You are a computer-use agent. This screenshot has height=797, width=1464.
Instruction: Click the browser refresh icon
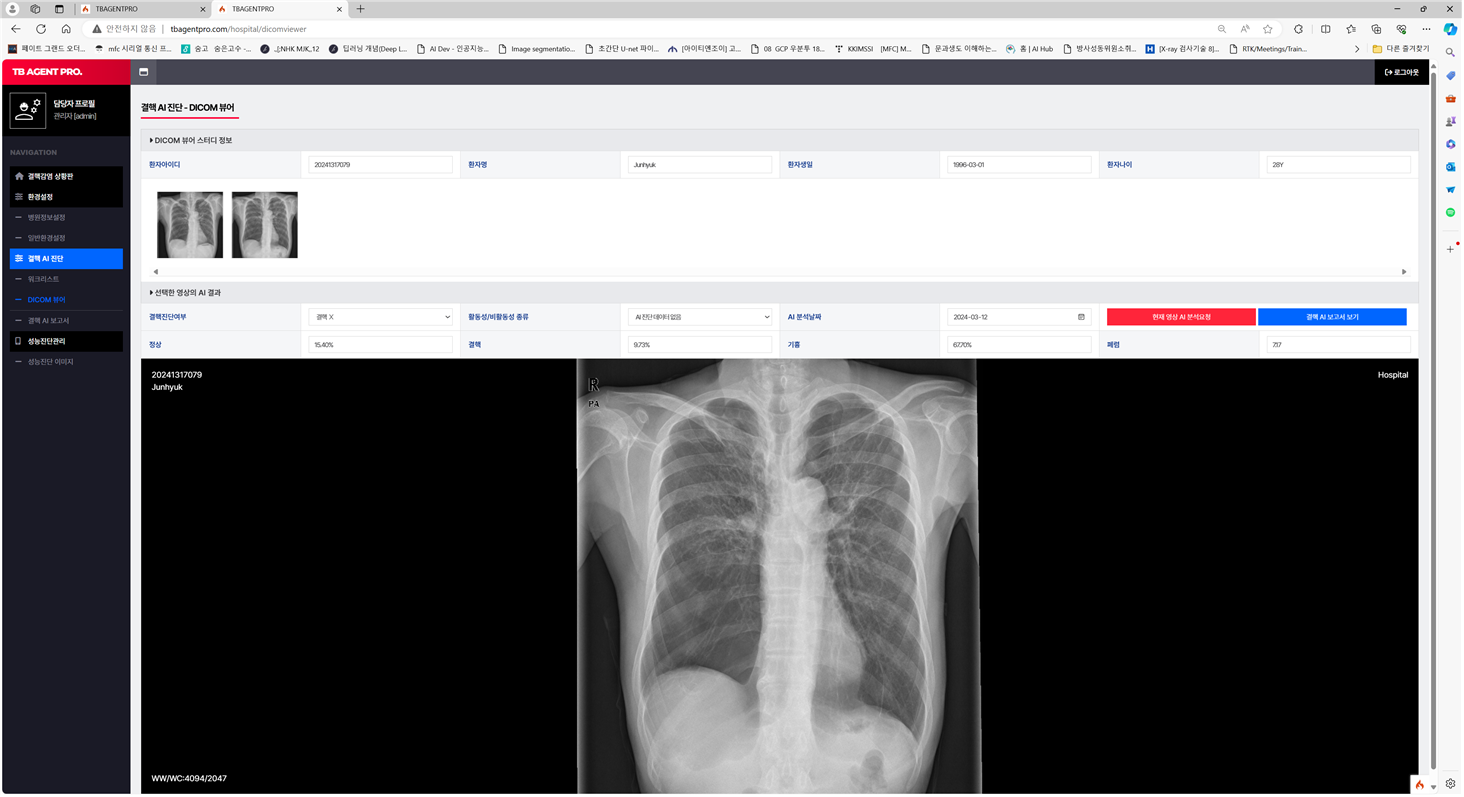(x=41, y=29)
